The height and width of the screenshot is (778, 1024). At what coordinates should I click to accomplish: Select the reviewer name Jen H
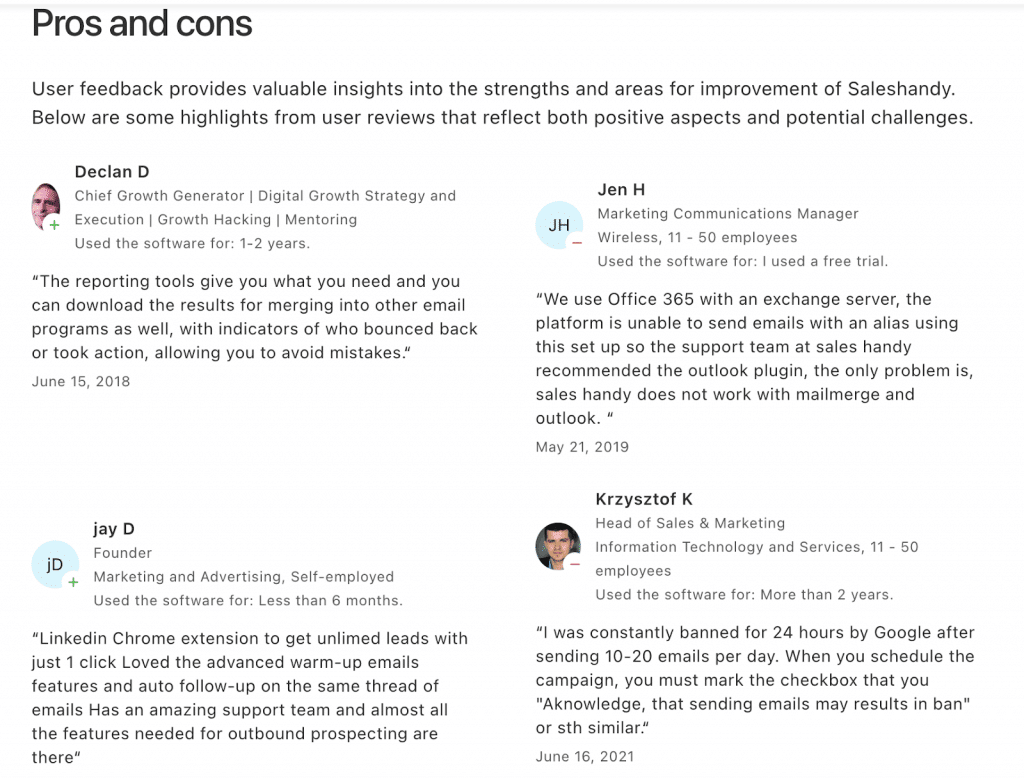(x=621, y=189)
